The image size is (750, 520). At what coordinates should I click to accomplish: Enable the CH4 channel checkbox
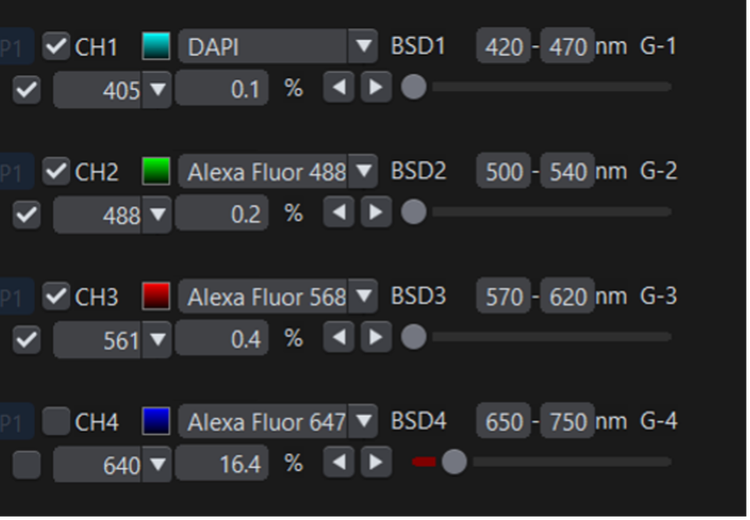(x=56, y=422)
